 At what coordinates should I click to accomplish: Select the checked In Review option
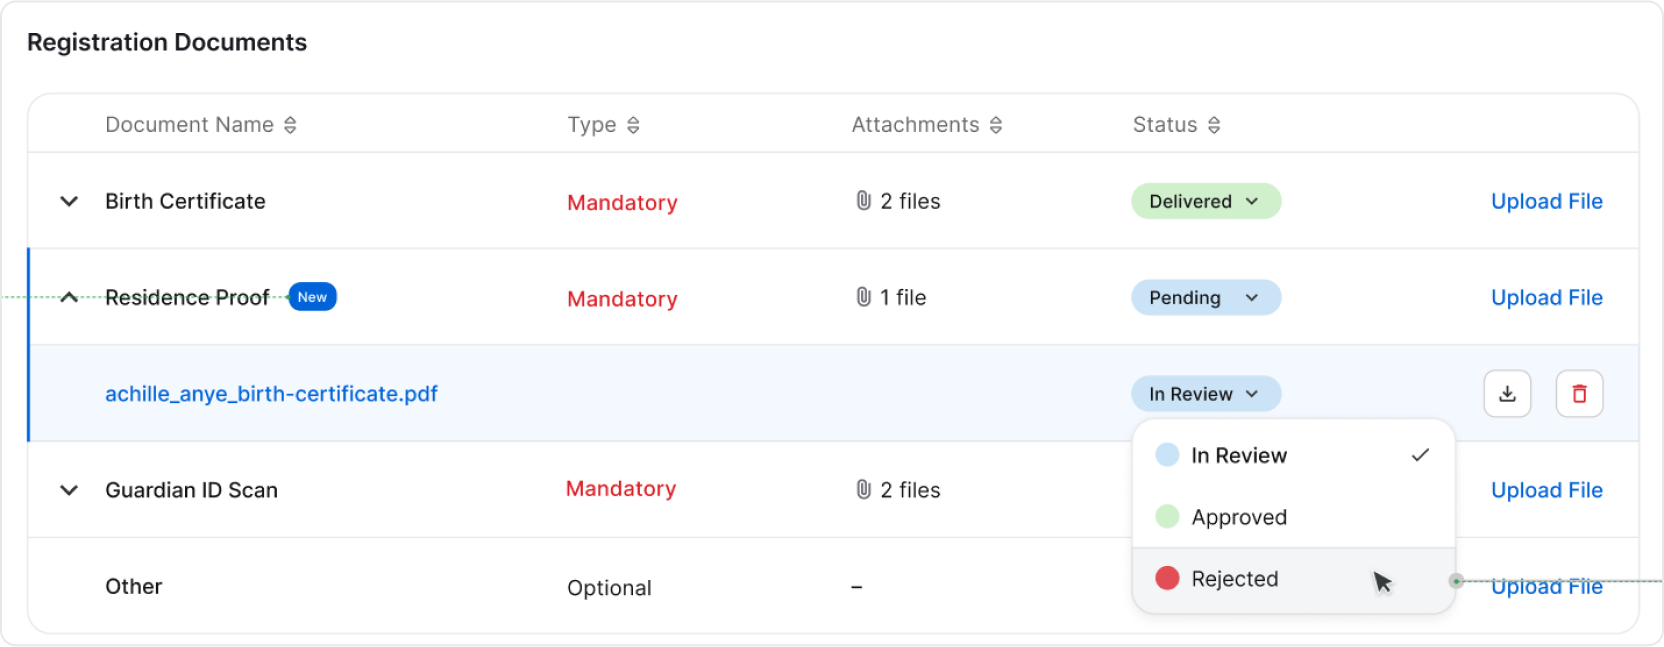pyautogui.click(x=1239, y=456)
